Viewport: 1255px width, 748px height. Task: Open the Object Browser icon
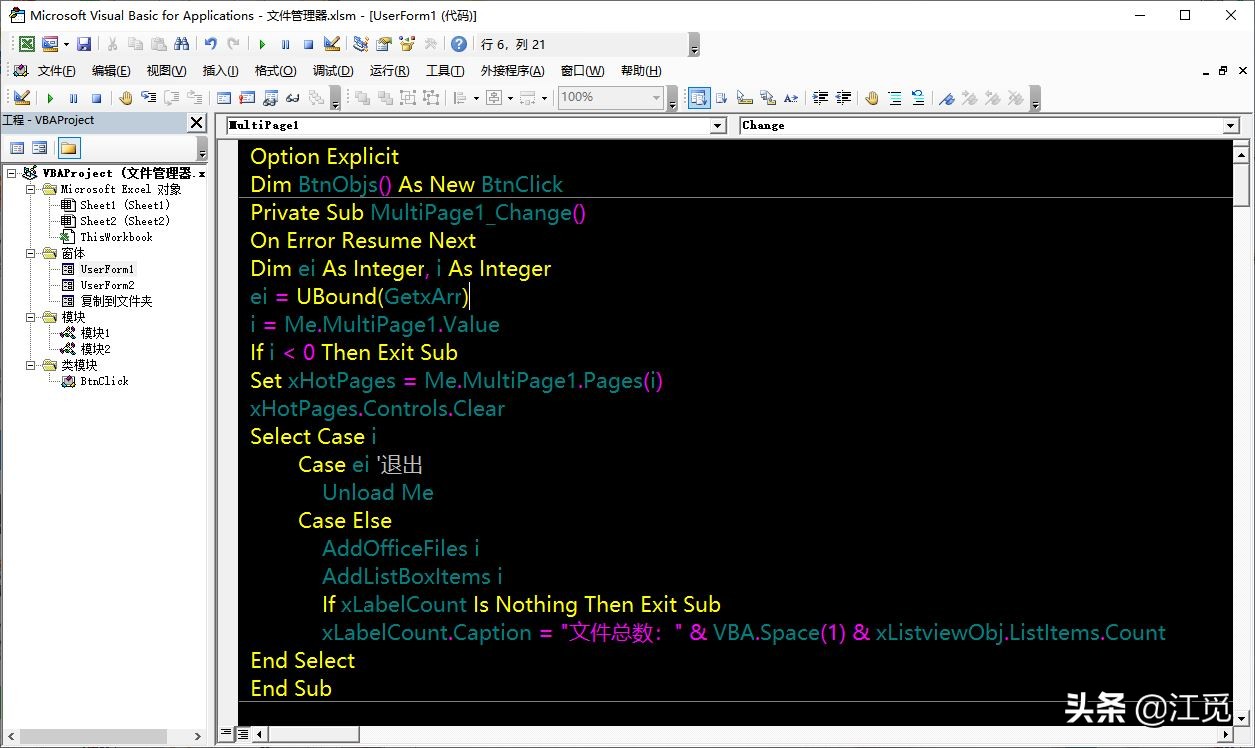406,44
